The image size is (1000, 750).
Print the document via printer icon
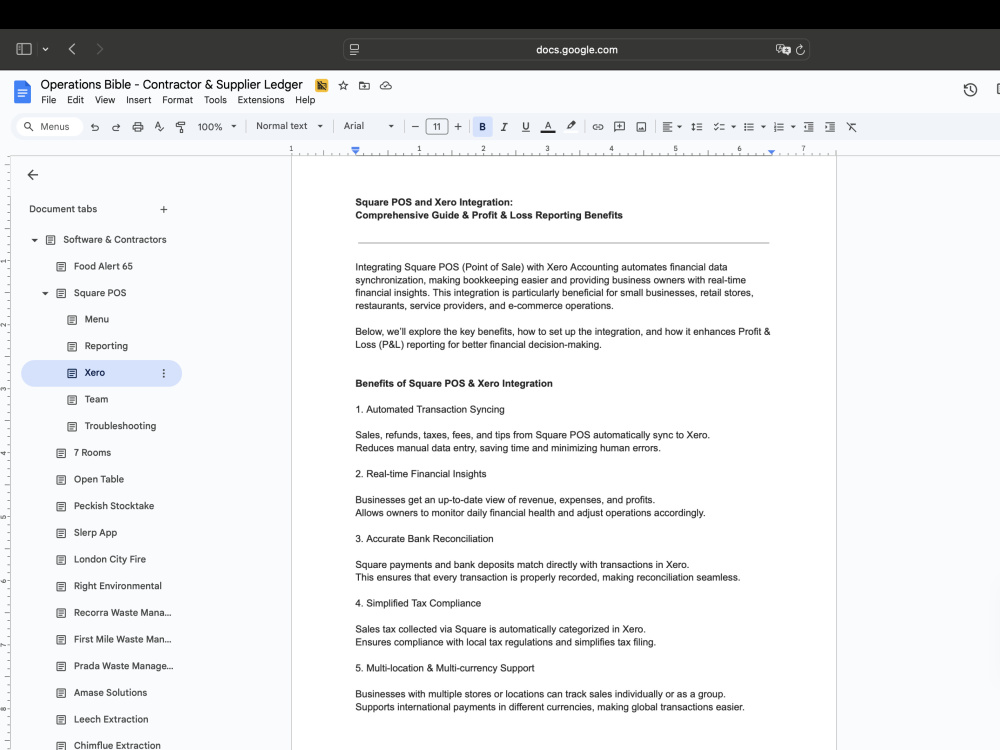pyautogui.click(x=137, y=127)
